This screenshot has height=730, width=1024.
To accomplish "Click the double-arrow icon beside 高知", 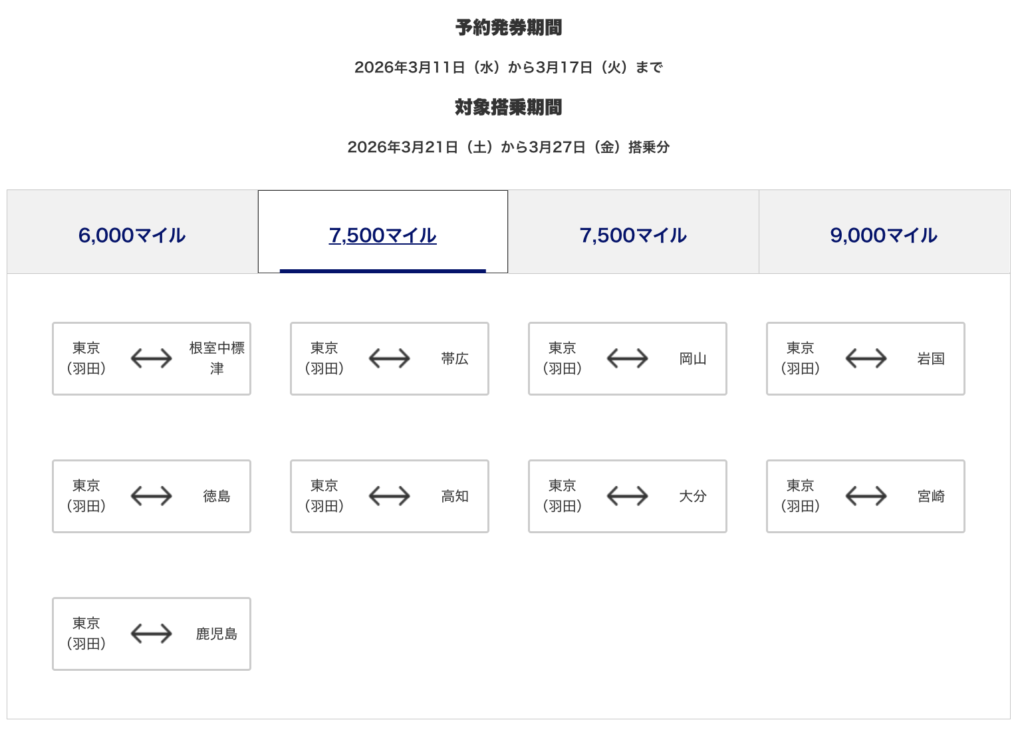I will coord(389,496).
